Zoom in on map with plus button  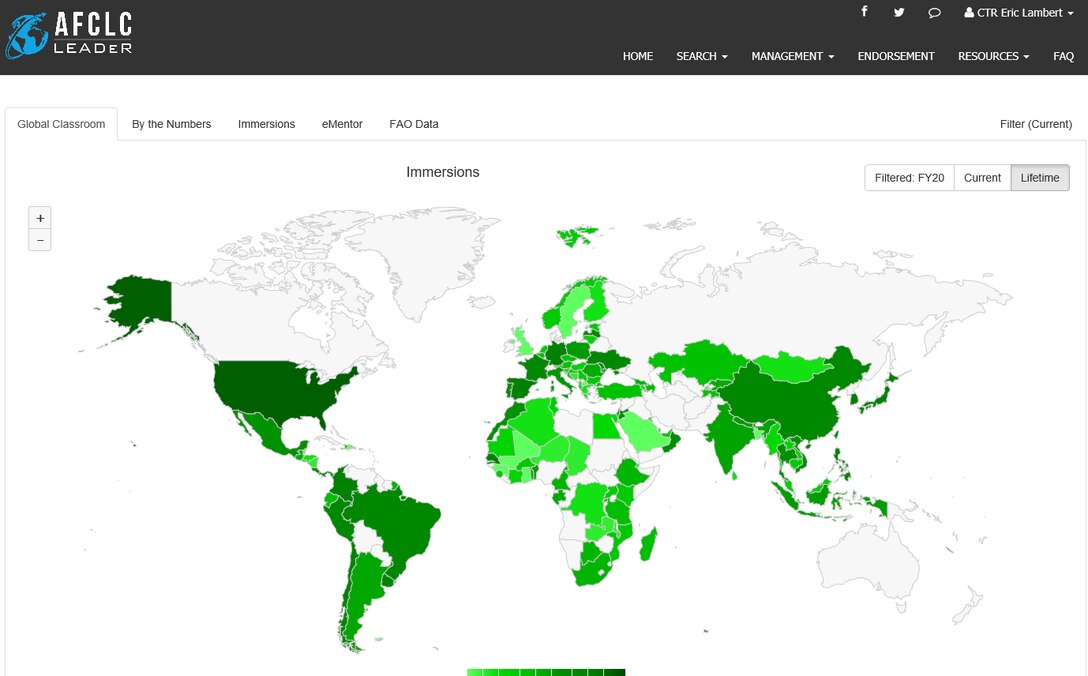[40, 218]
